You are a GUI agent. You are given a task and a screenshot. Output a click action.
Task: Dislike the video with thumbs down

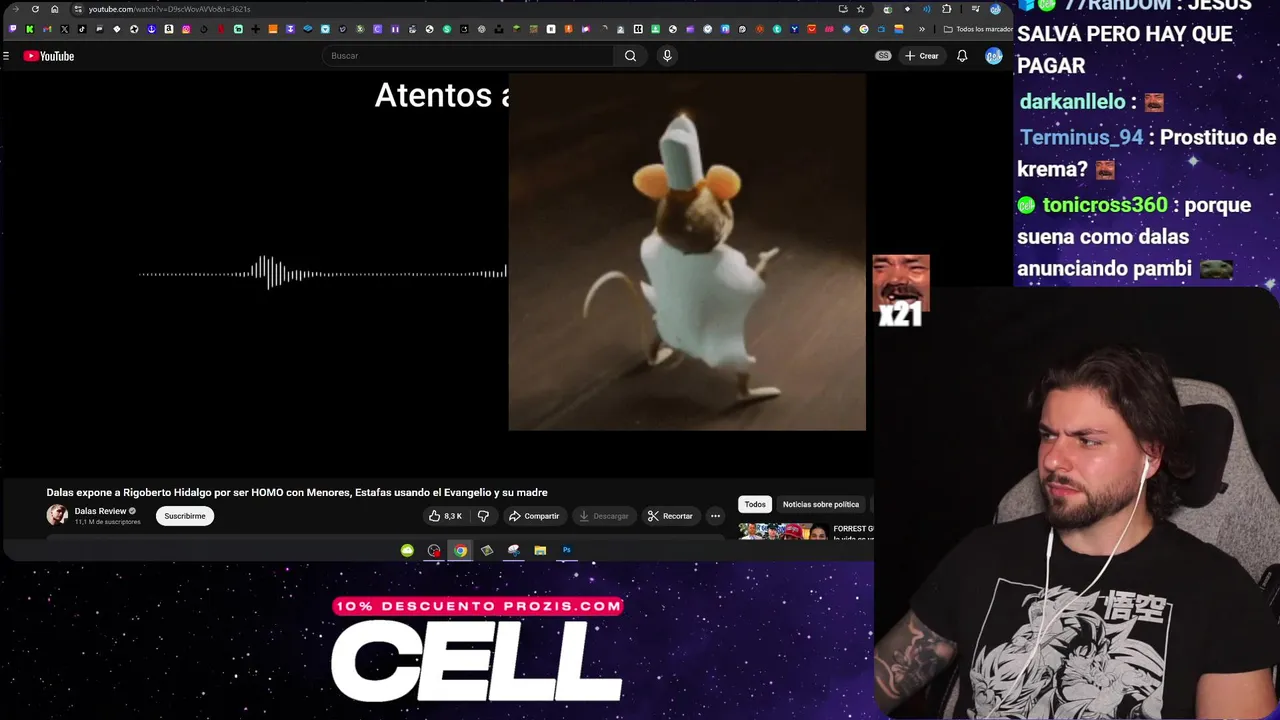pyautogui.click(x=483, y=516)
